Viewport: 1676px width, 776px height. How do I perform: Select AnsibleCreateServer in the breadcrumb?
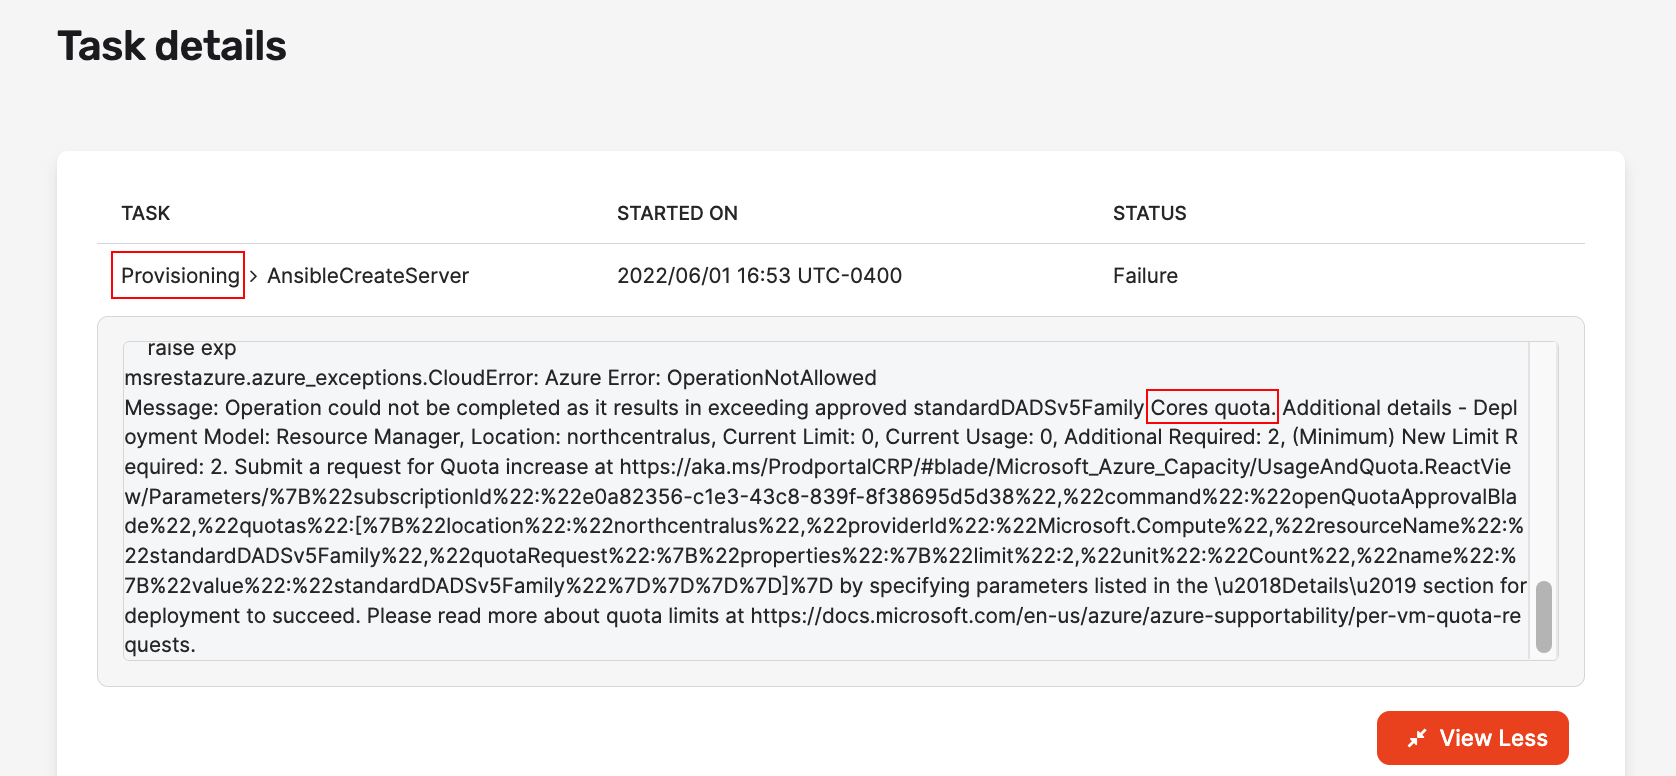[x=368, y=275]
